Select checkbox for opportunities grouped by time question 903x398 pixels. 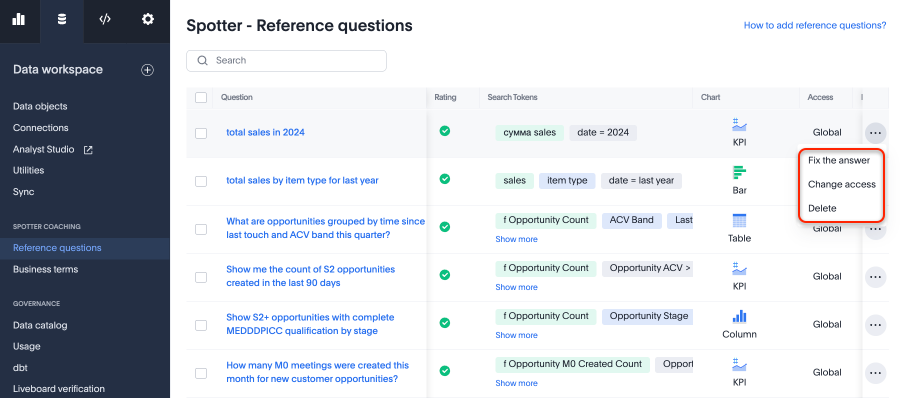[201, 229]
